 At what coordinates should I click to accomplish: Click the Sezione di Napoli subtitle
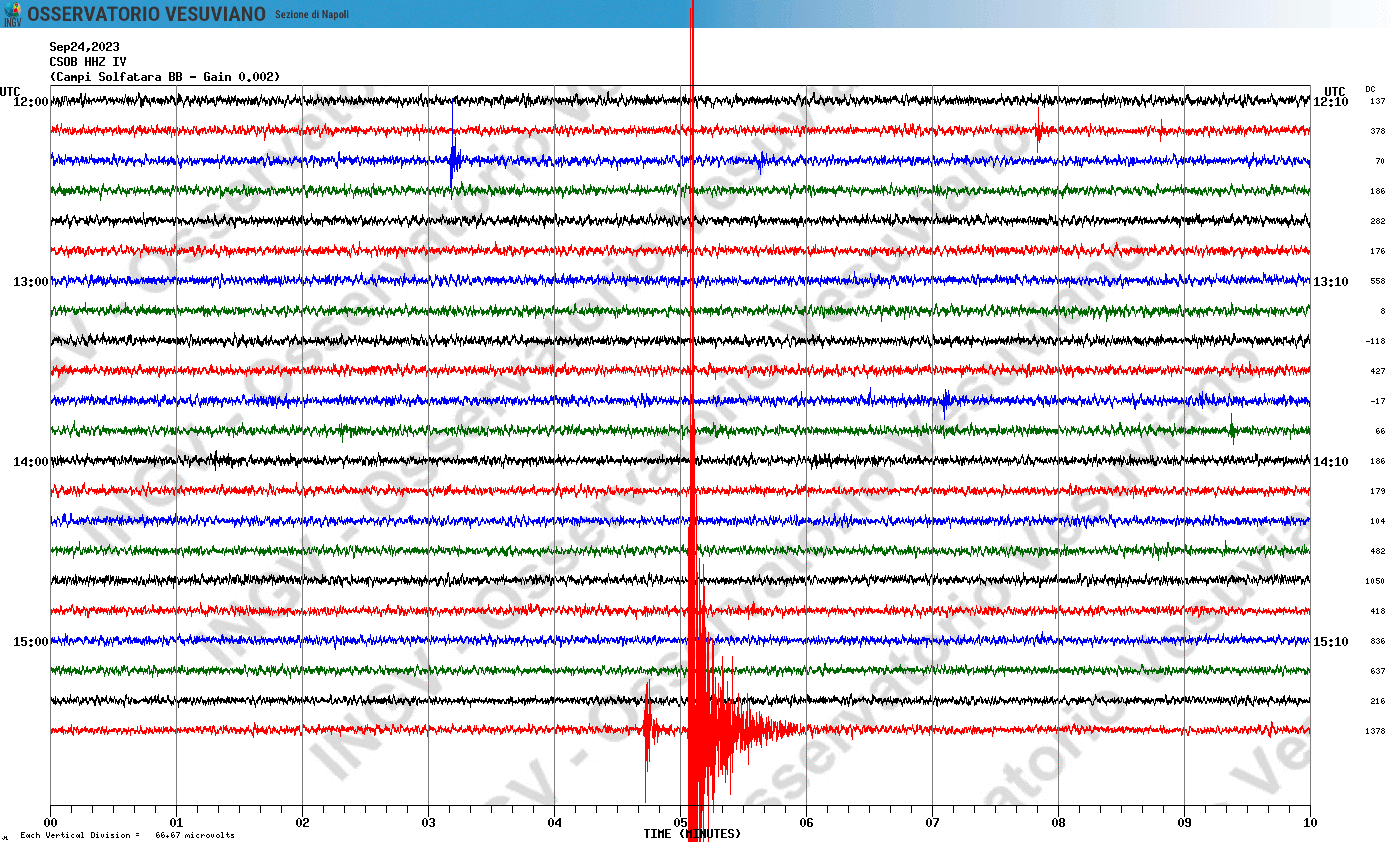click(312, 14)
